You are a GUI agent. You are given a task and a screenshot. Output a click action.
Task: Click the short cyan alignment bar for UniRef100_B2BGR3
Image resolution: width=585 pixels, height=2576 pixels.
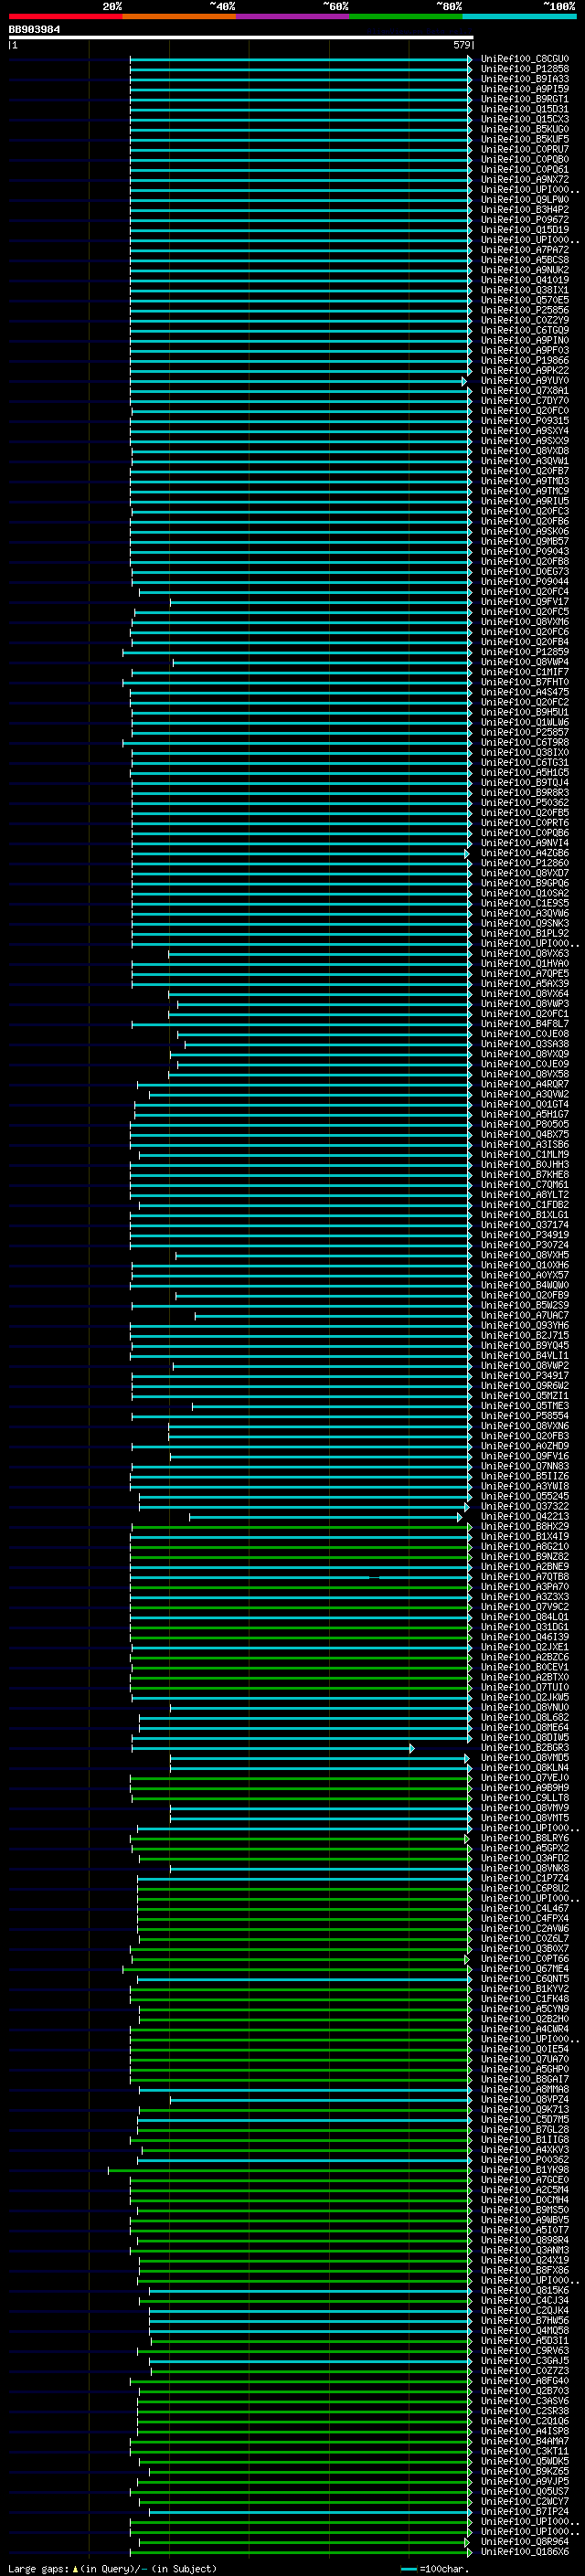[x=272, y=1747]
